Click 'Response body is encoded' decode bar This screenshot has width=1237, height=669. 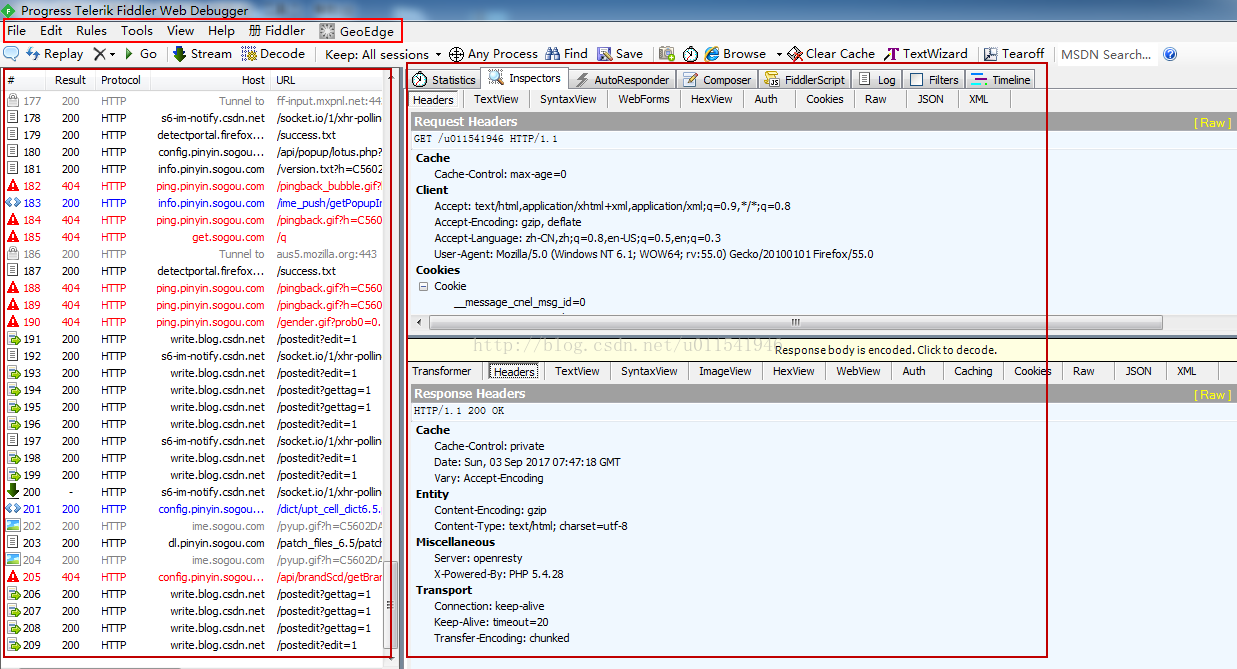822,350
